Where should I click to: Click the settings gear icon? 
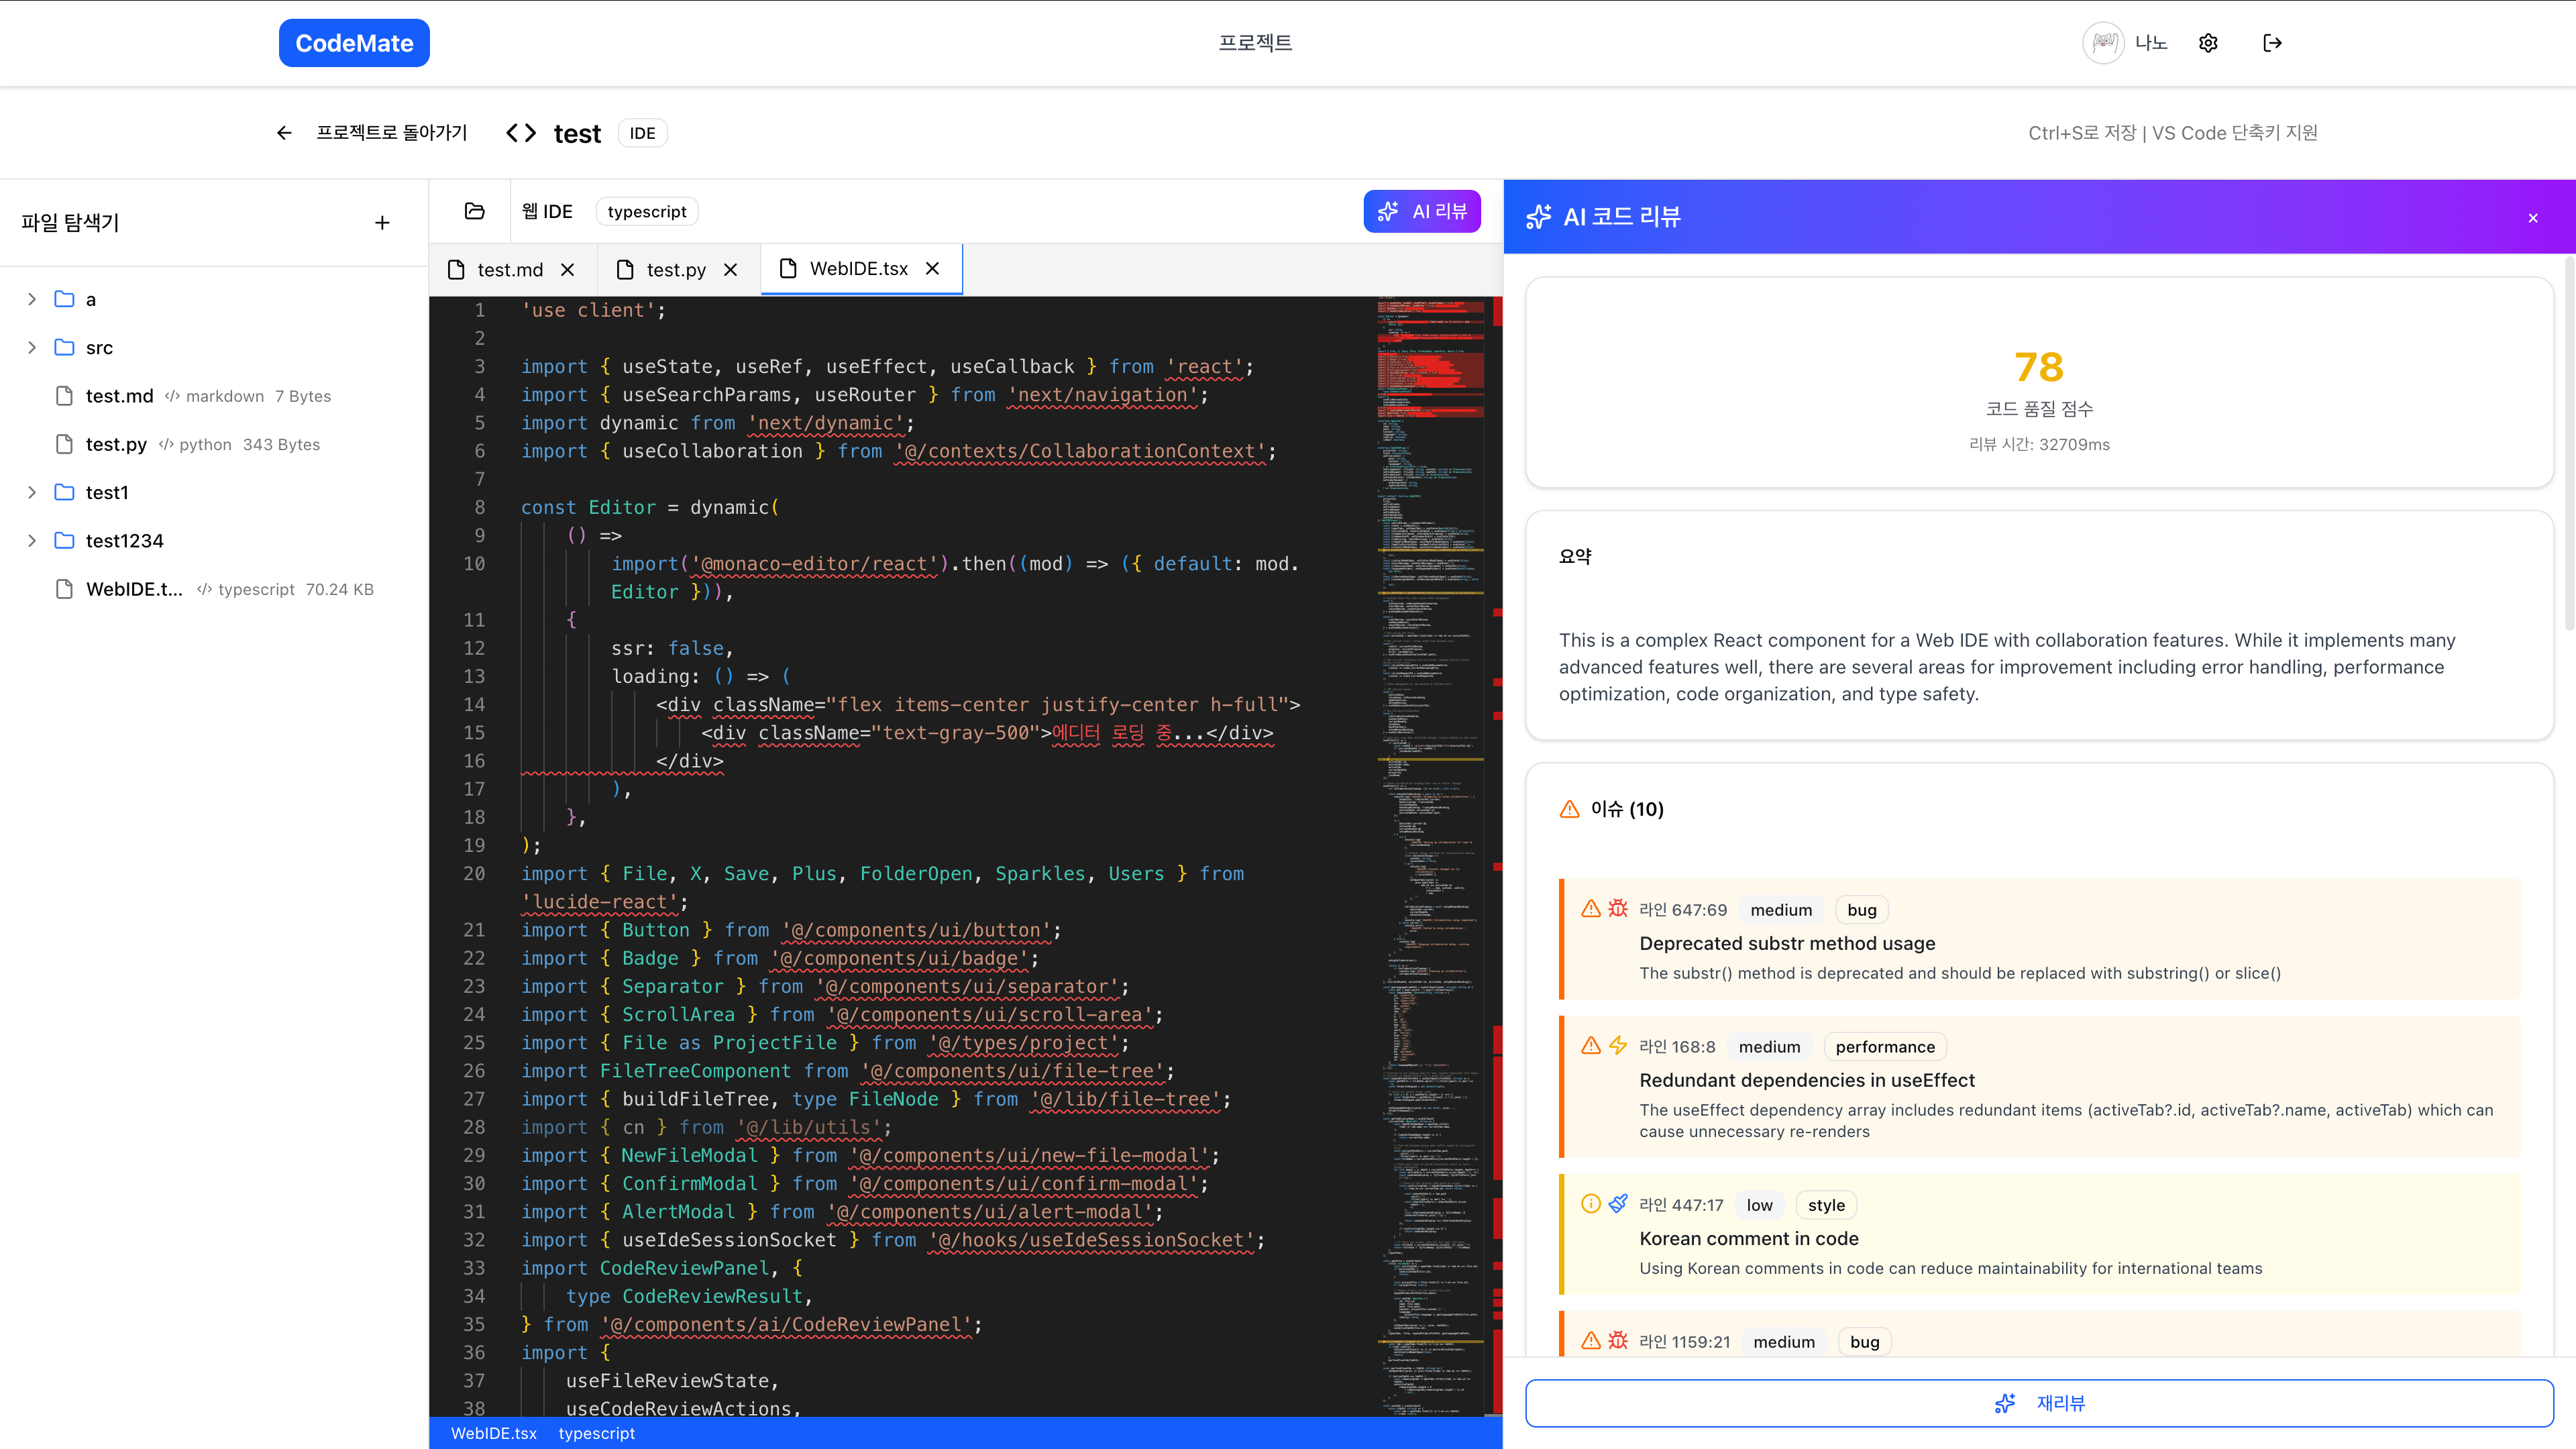coord(2208,43)
